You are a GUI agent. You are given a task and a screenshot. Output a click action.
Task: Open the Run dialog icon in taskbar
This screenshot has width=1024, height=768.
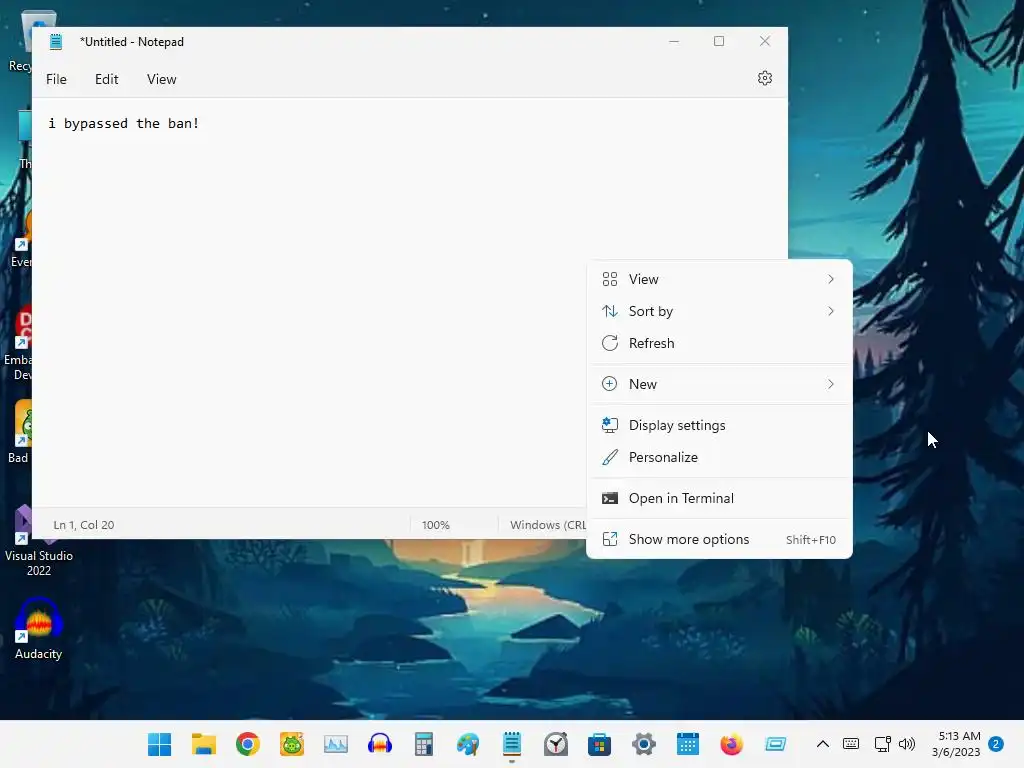pyautogui.click(x=776, y=744)
